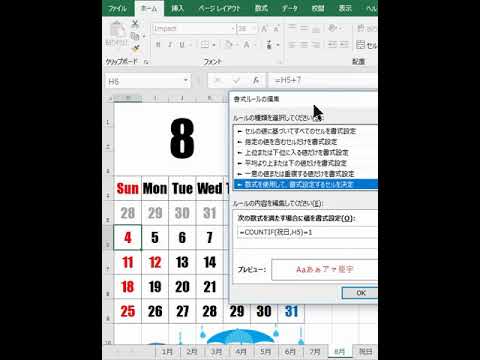Apply top vertical alignment
The image size is (480, 360).
[292, 28]
